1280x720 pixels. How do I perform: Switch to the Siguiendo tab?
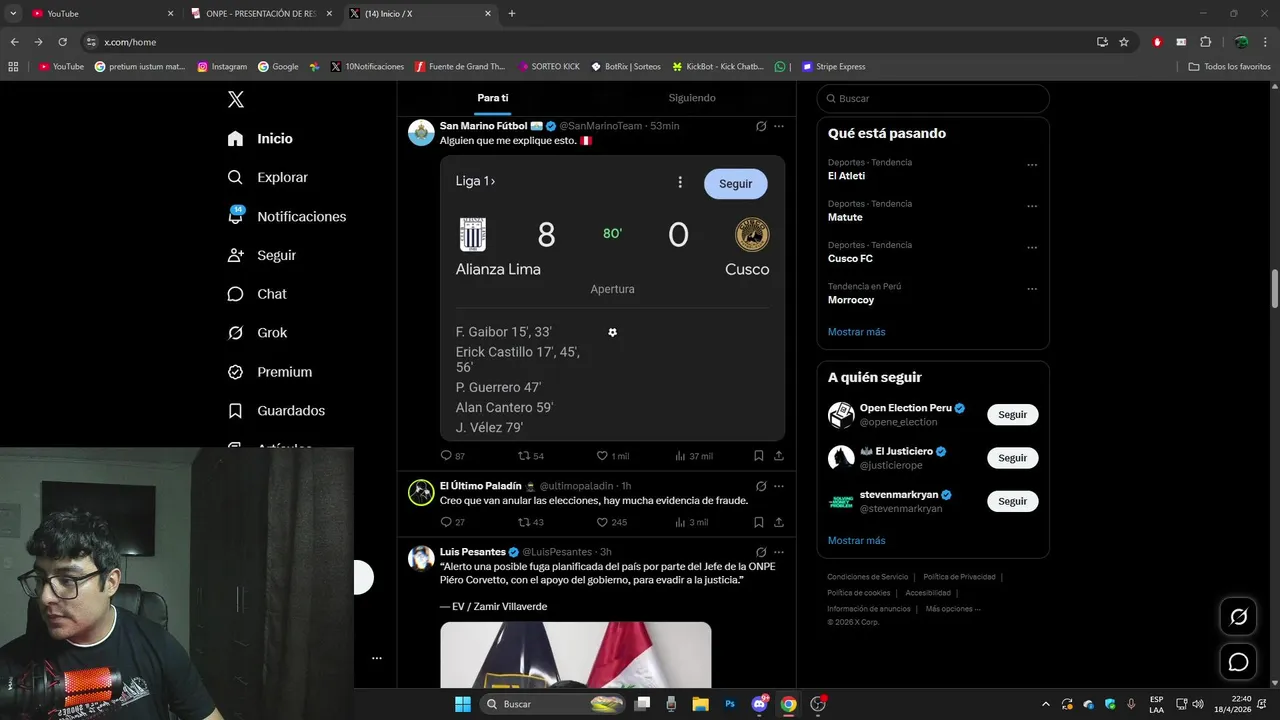(692, 98)
